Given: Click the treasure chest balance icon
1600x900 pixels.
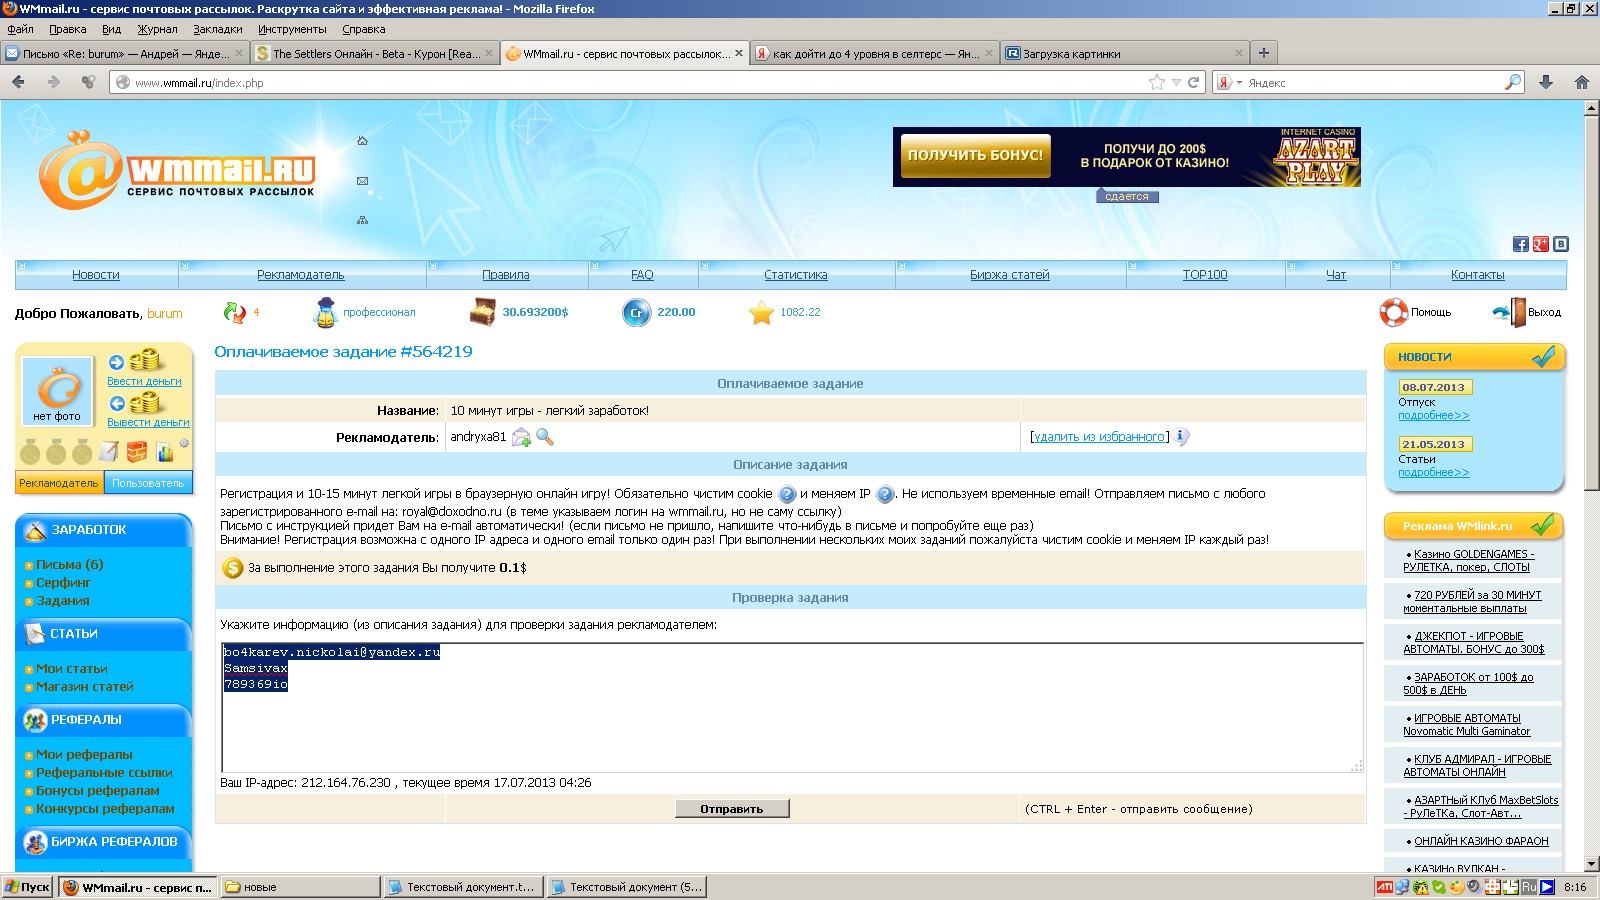Looking at the screenshot, I should (x=482, y=312).
